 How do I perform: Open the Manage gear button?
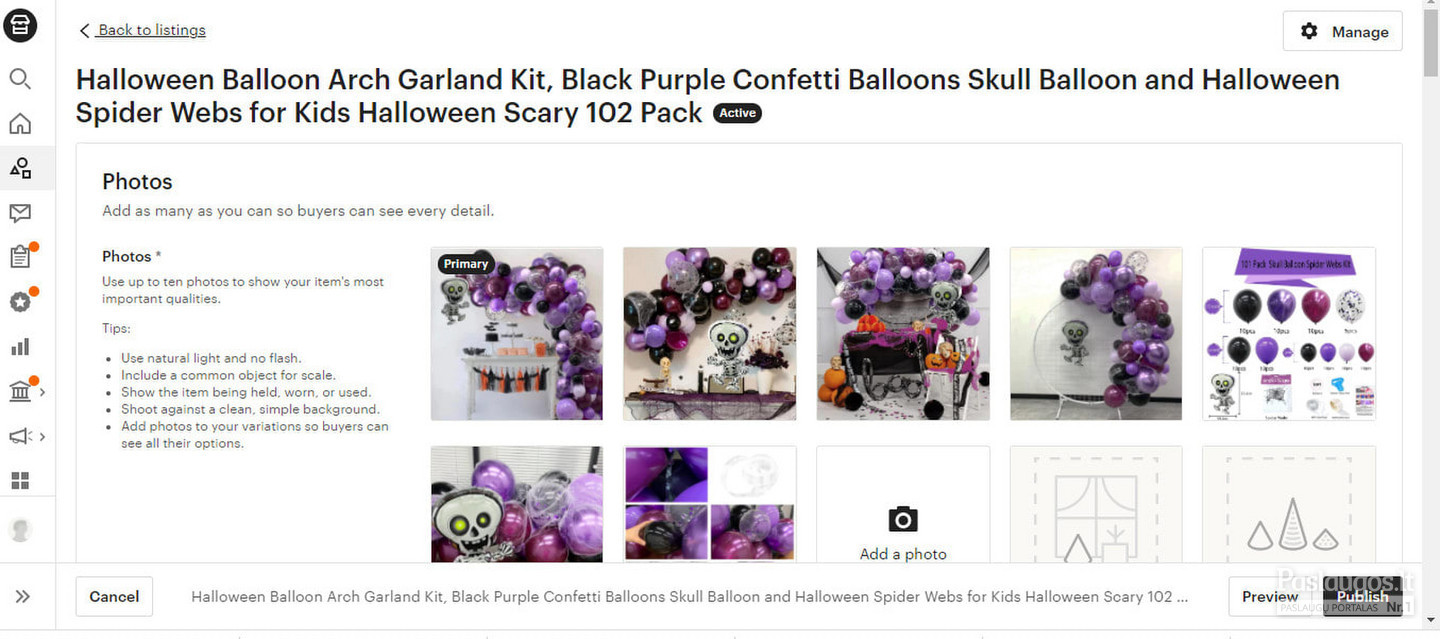(x=1343, y=31)
